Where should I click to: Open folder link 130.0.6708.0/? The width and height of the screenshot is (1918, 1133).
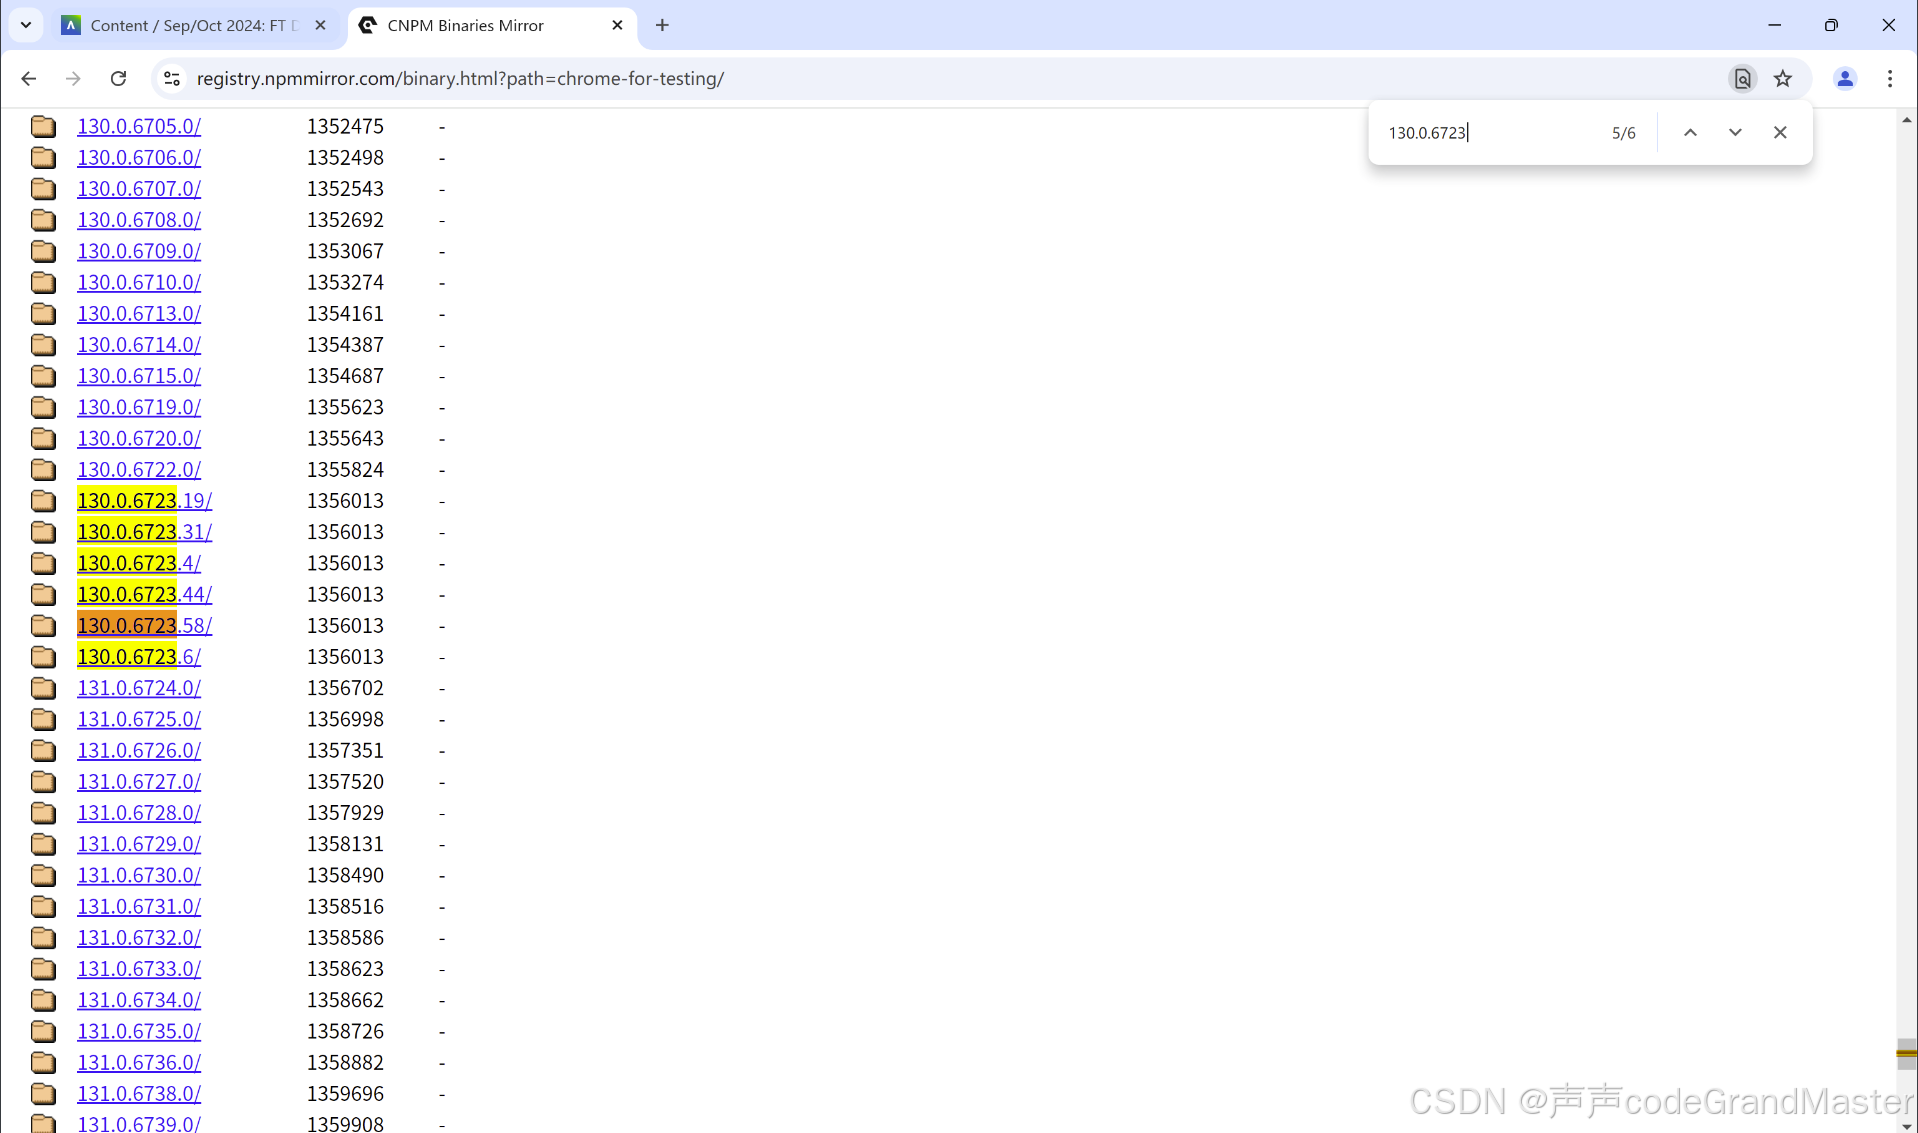point(139,219)
